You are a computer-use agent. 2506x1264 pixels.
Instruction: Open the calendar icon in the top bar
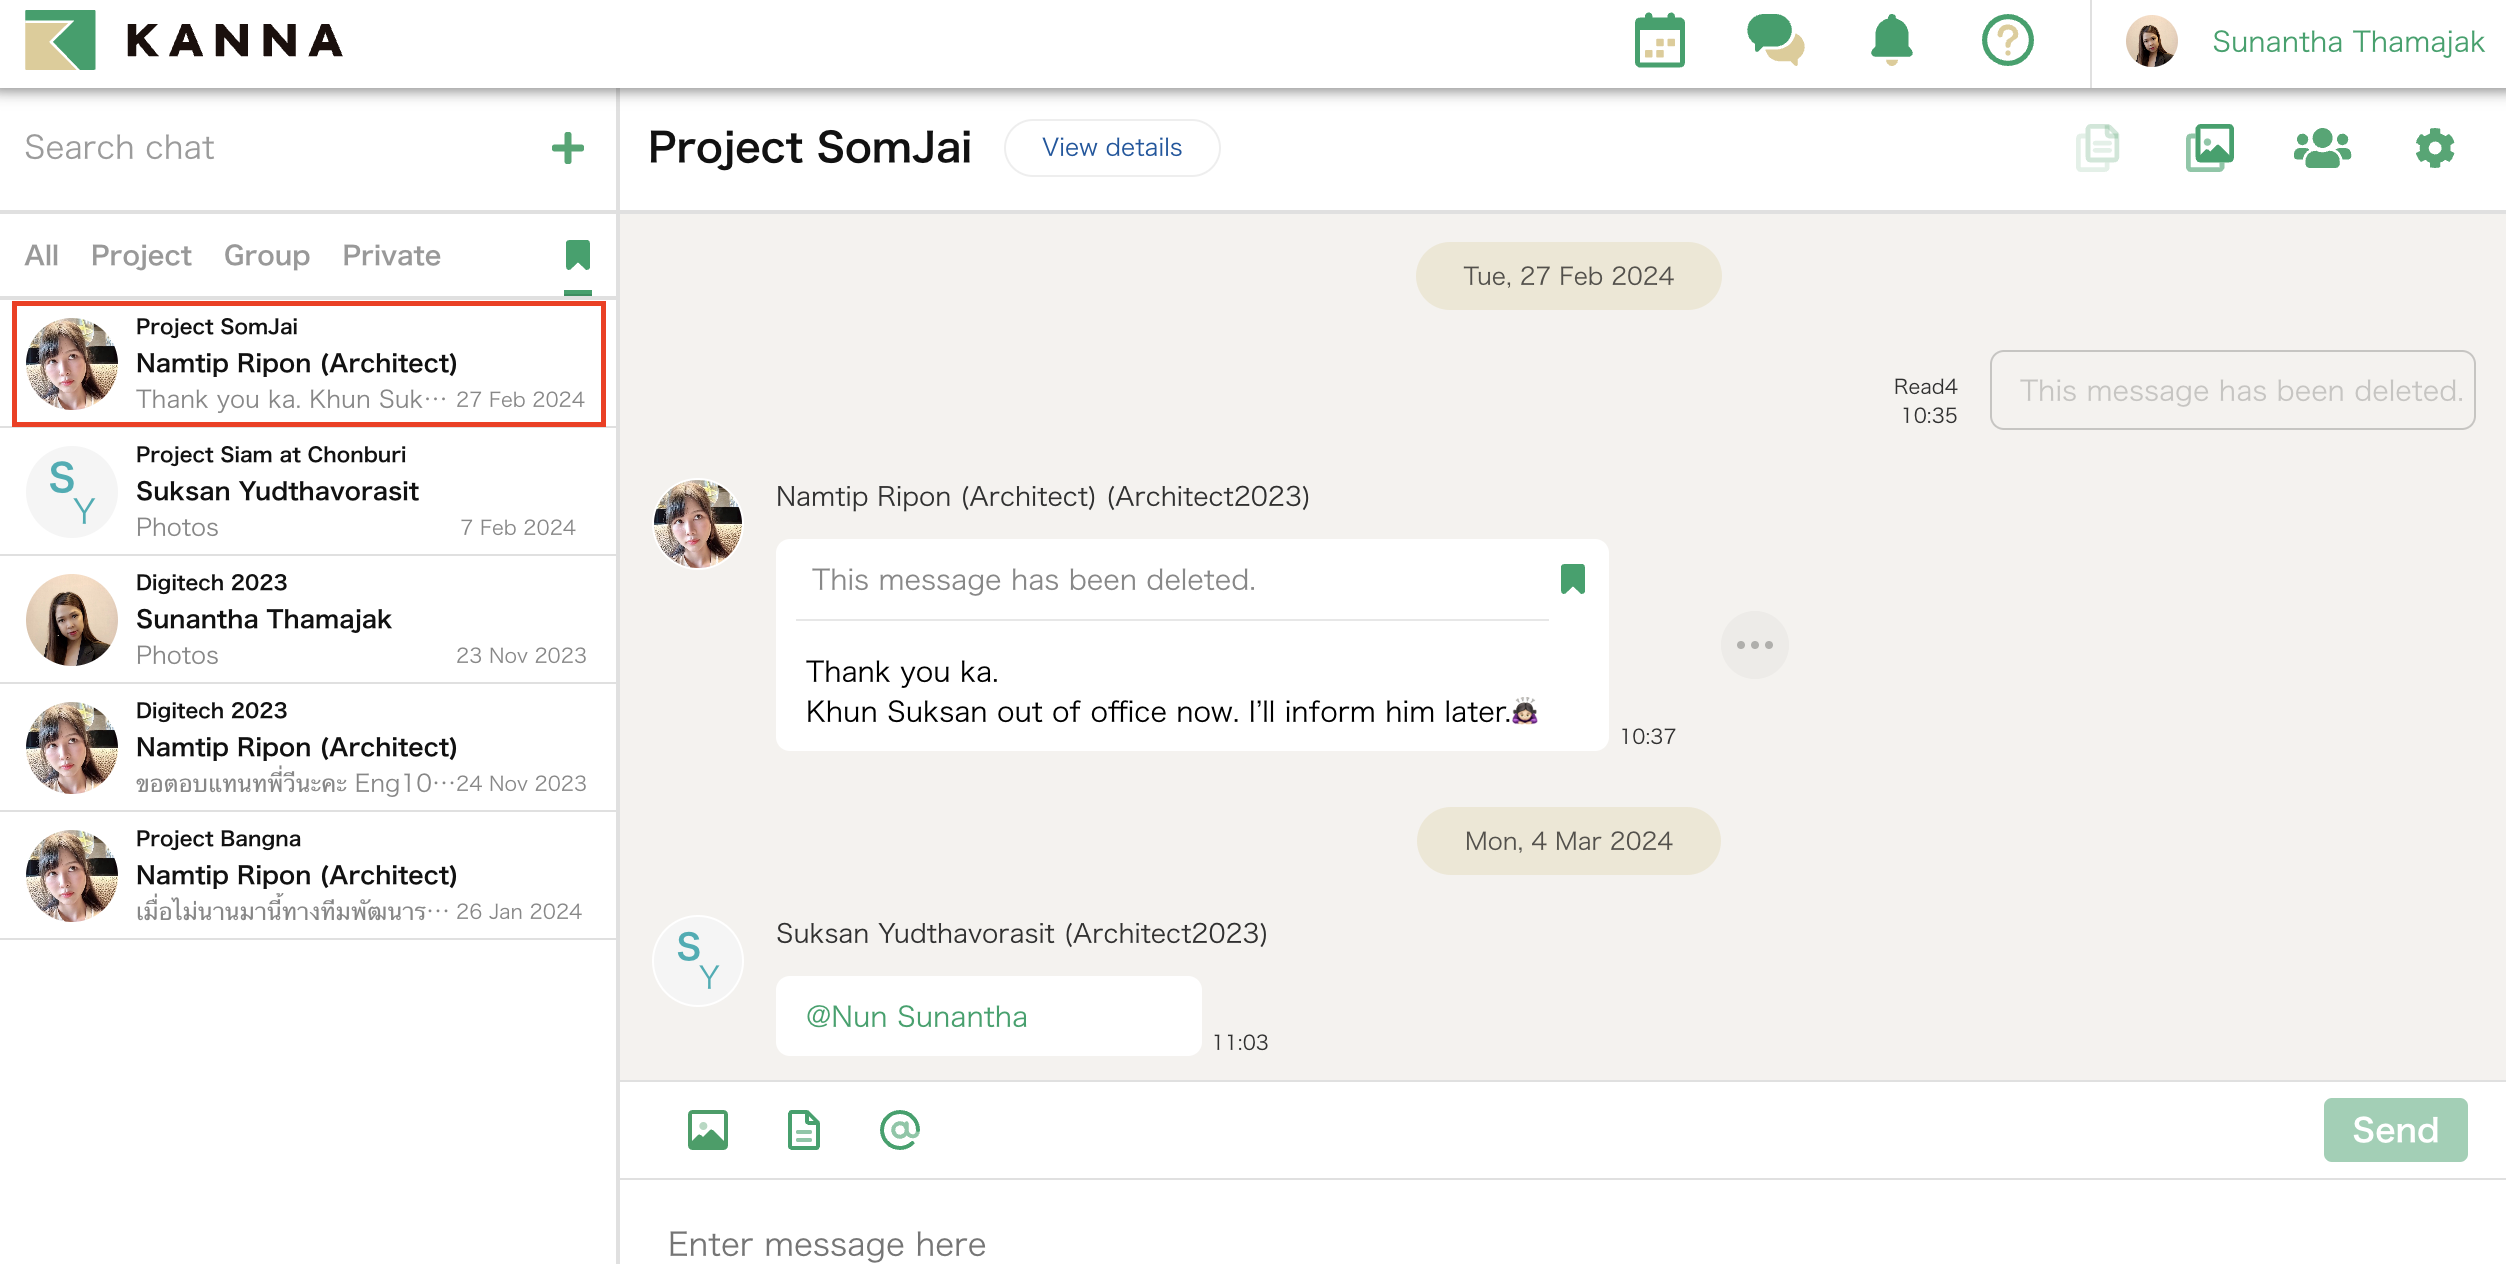[1659, 42]
